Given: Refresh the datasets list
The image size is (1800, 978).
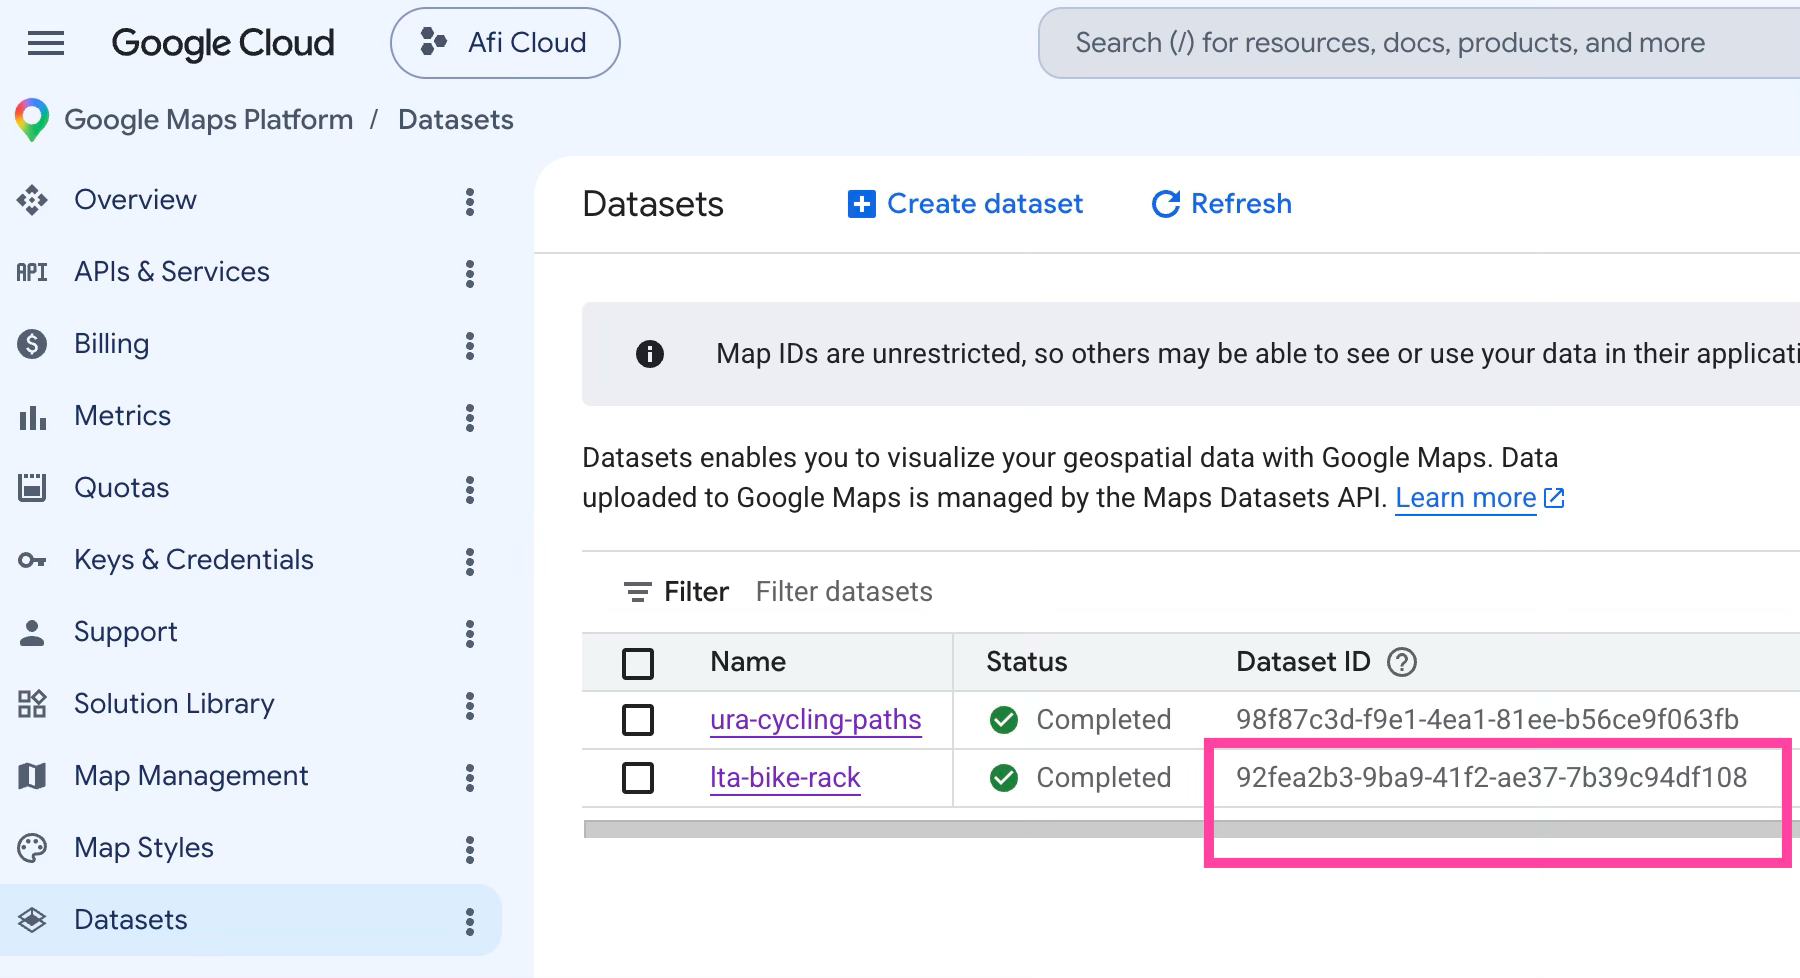Looking at the screenshot, I should [1221, 204].
